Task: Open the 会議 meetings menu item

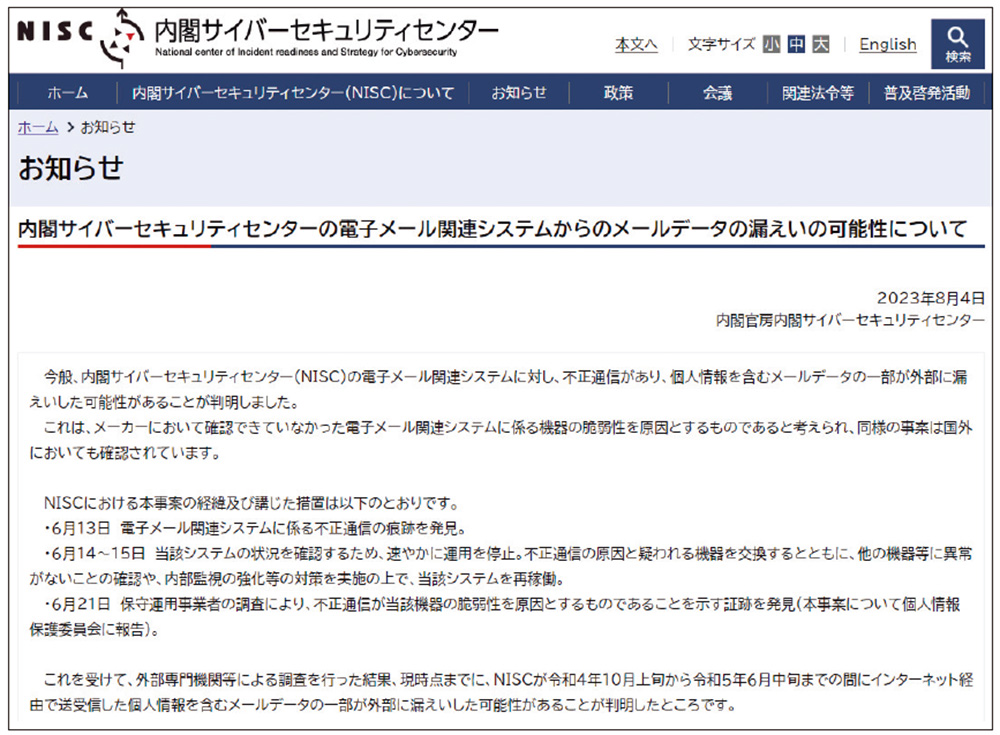Action: pos(718,91)
